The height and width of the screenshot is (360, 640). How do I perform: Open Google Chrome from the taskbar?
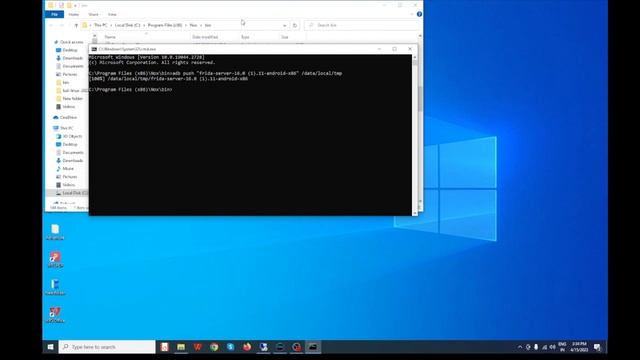tap(214, 347)
